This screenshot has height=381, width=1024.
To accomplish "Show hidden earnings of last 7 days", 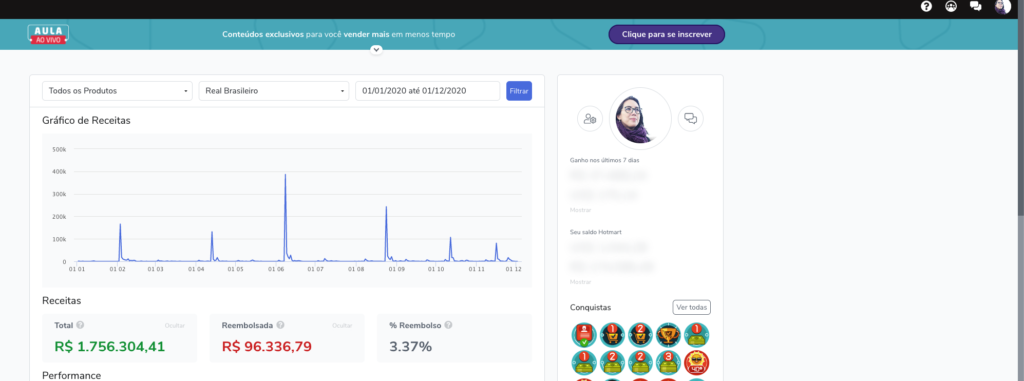I will coord(581,210).
